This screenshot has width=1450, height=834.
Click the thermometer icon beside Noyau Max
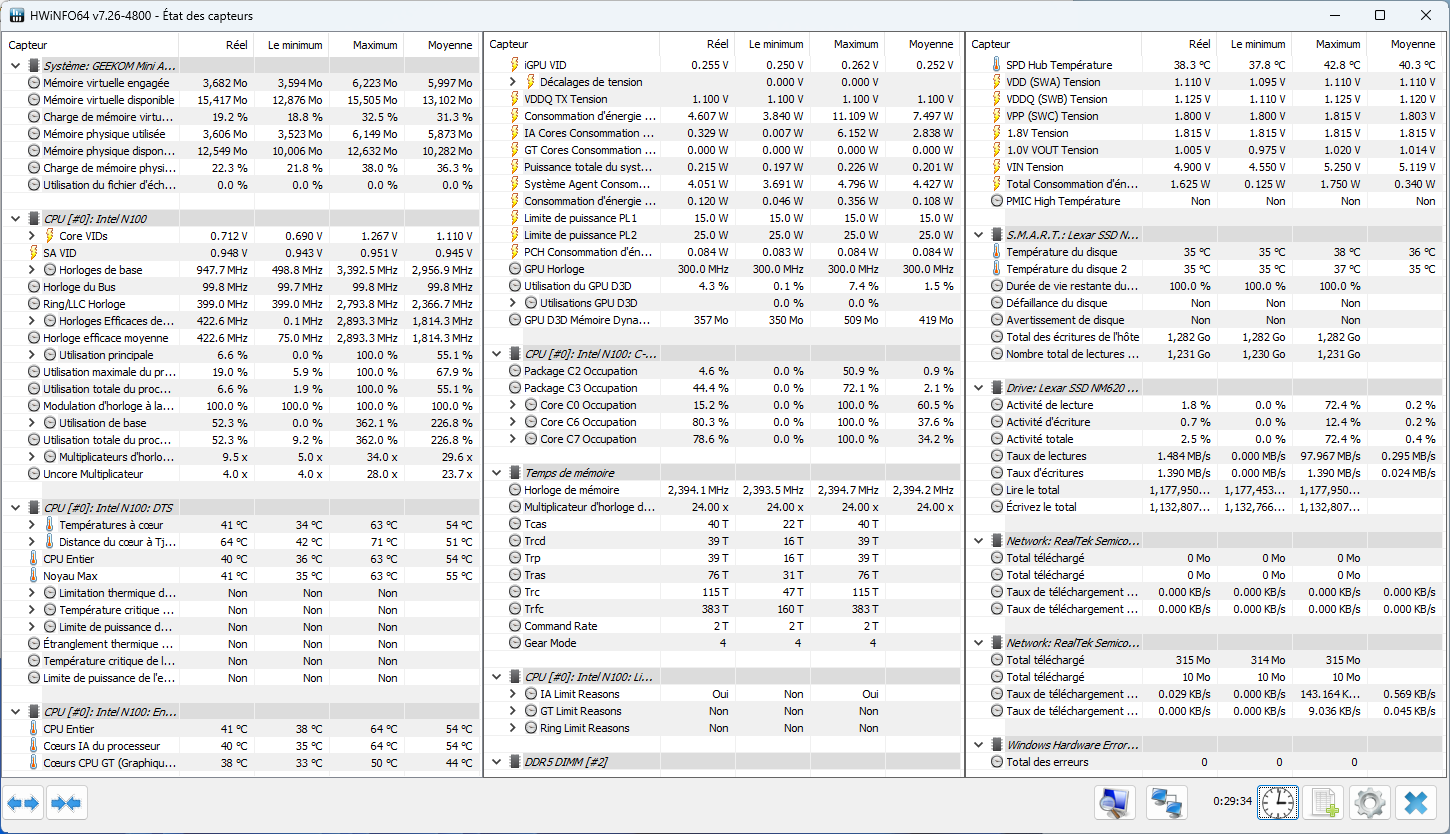(33, 576)
